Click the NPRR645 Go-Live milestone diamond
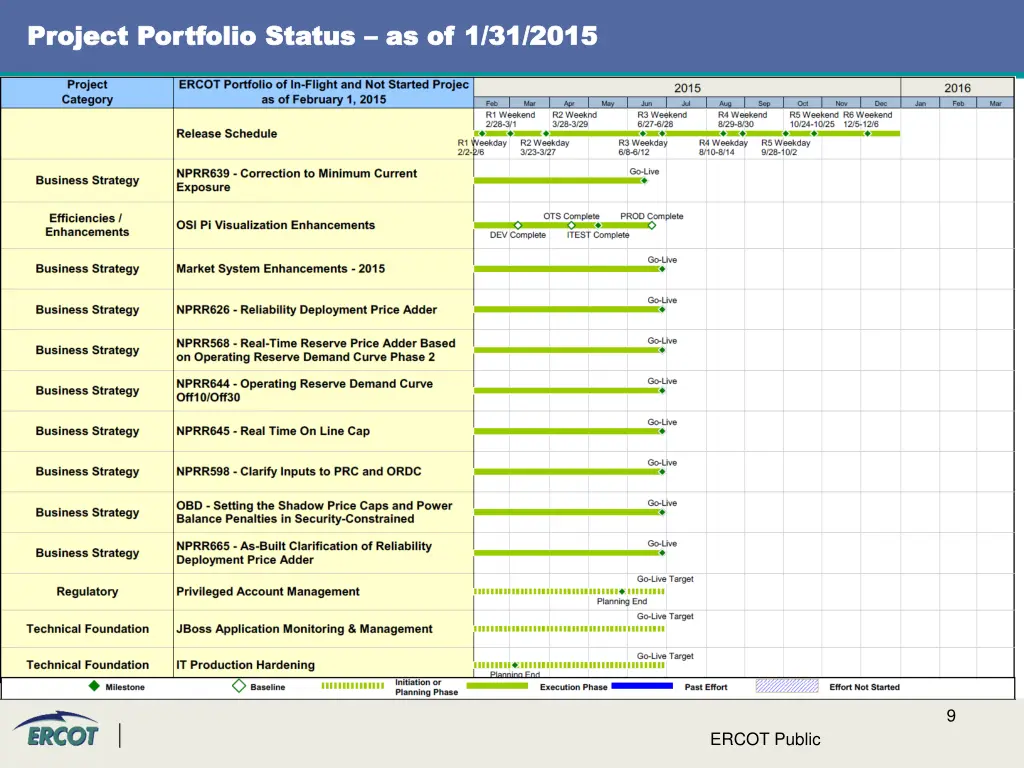Image resolution: width=1024 pixels, height=768 pixels. tap(662, 431)
